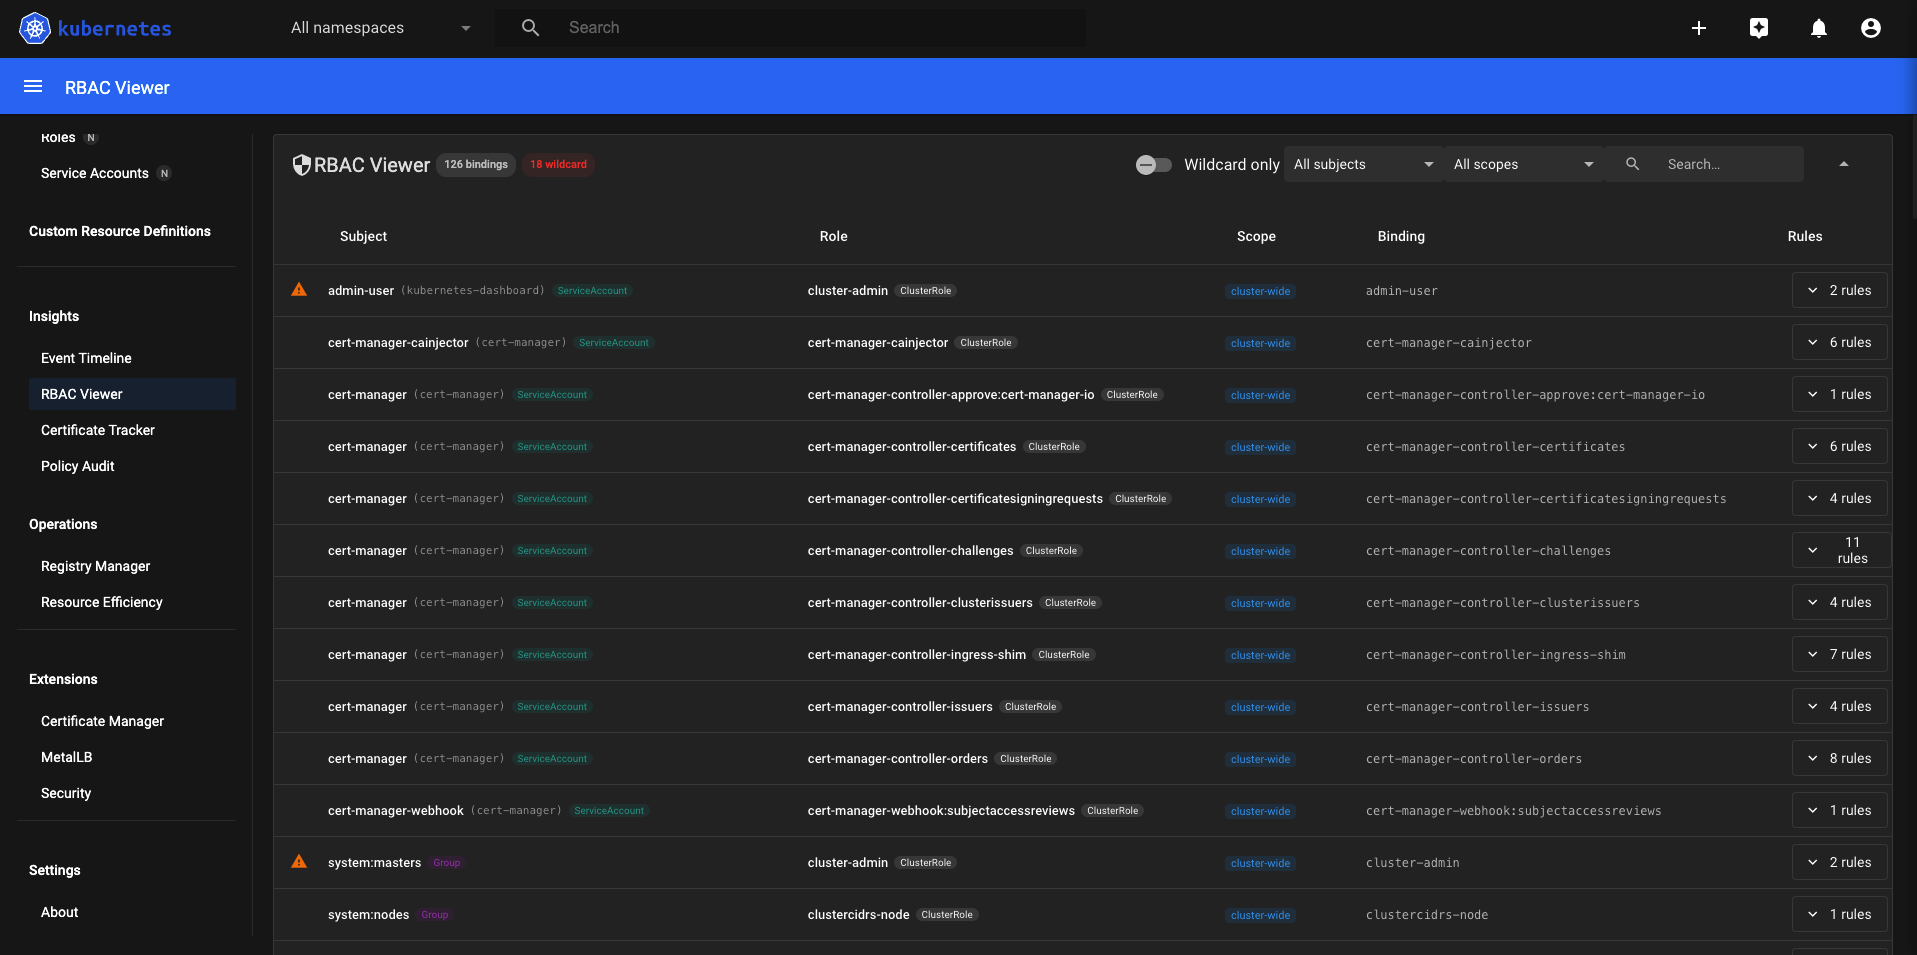Open the notifications bell icon

[1819, 28]
